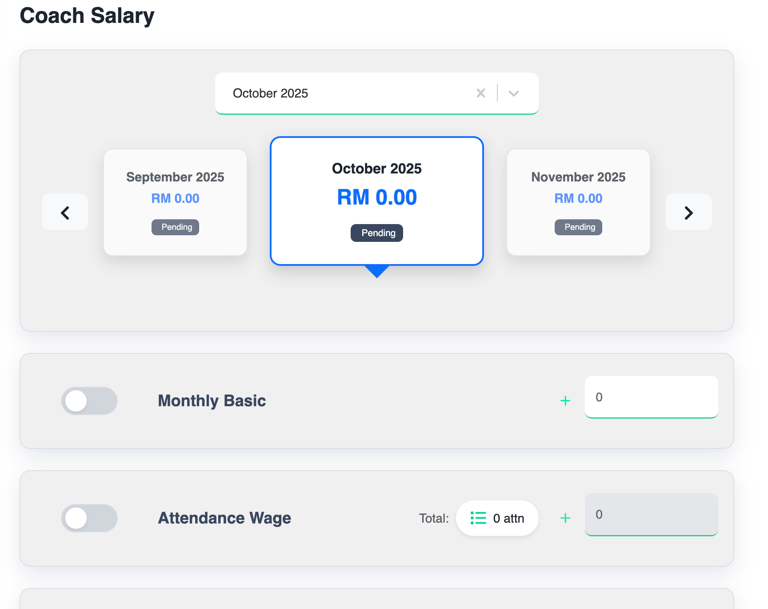Open the 0 attn attendance list button

[498, 518]
